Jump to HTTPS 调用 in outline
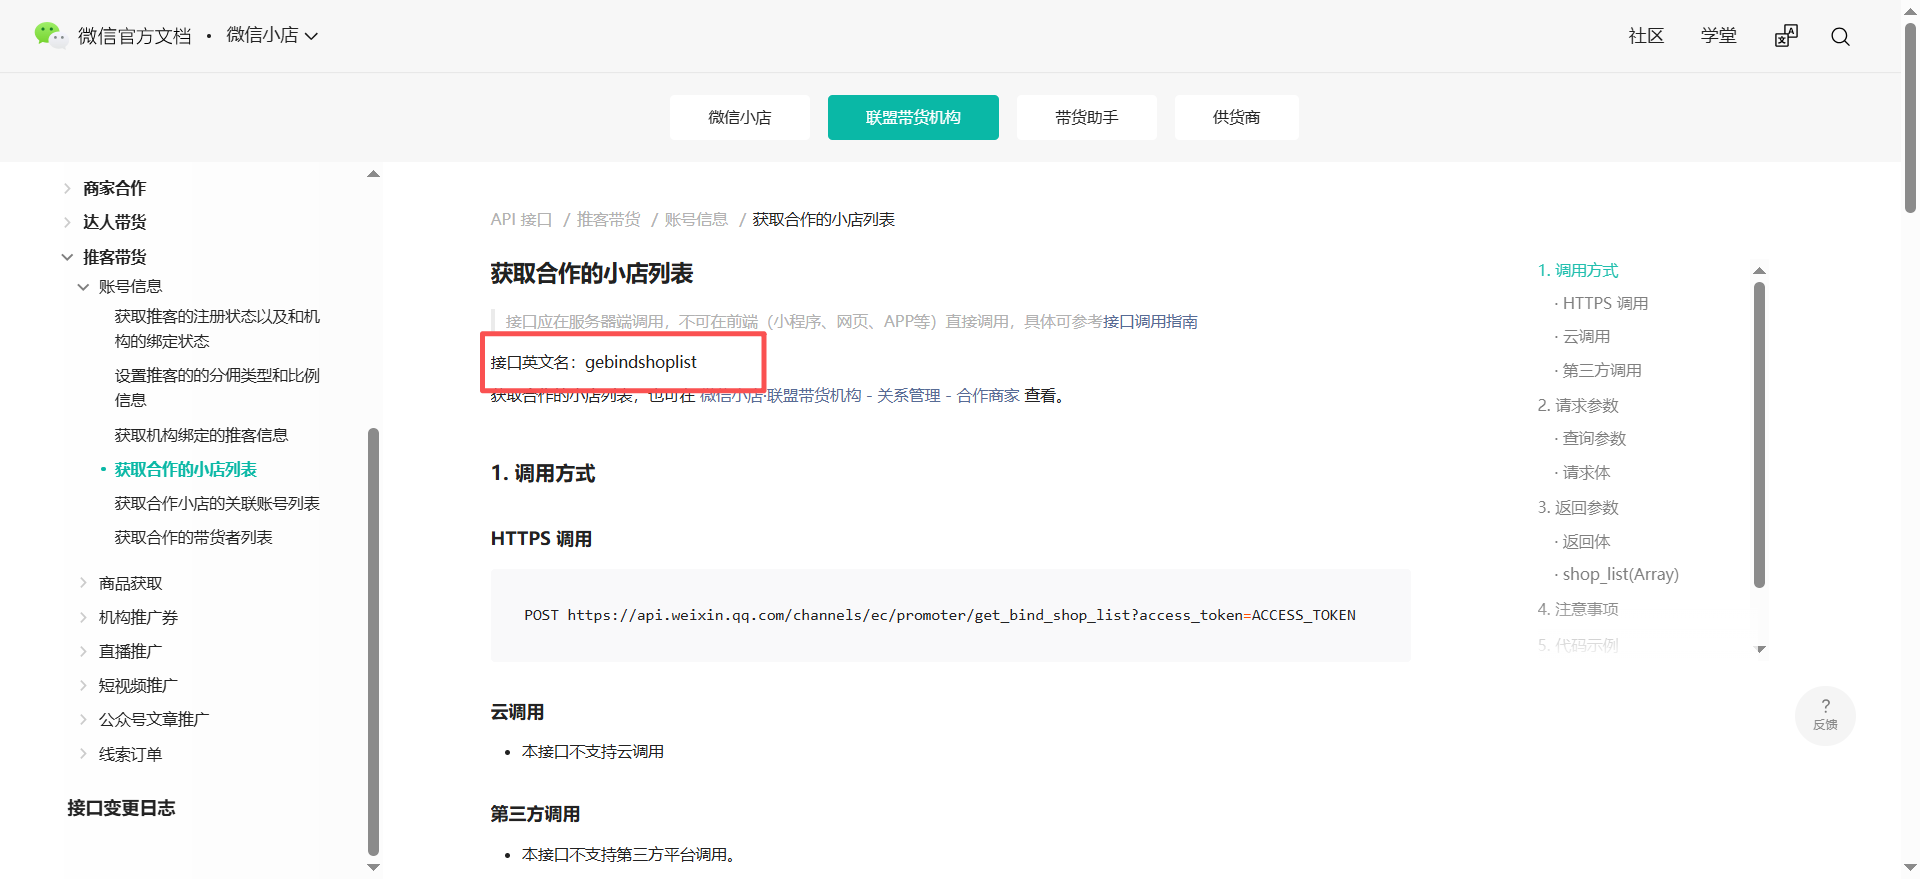This screenshot has width=1920, height=879. point(1605,303)
